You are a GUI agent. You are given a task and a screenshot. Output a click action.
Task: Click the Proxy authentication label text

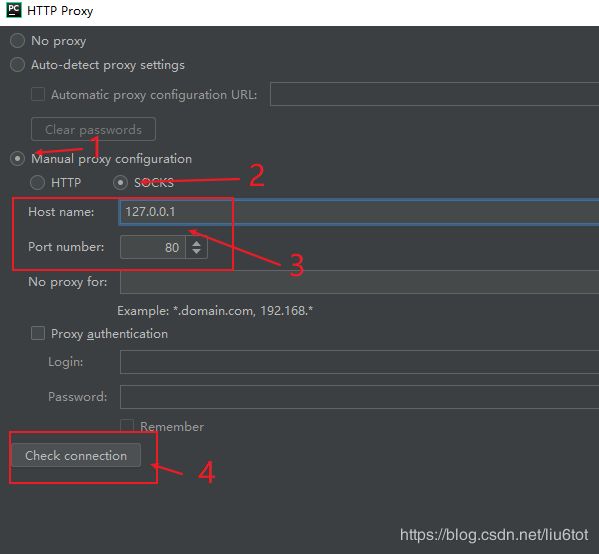point(109,334)
